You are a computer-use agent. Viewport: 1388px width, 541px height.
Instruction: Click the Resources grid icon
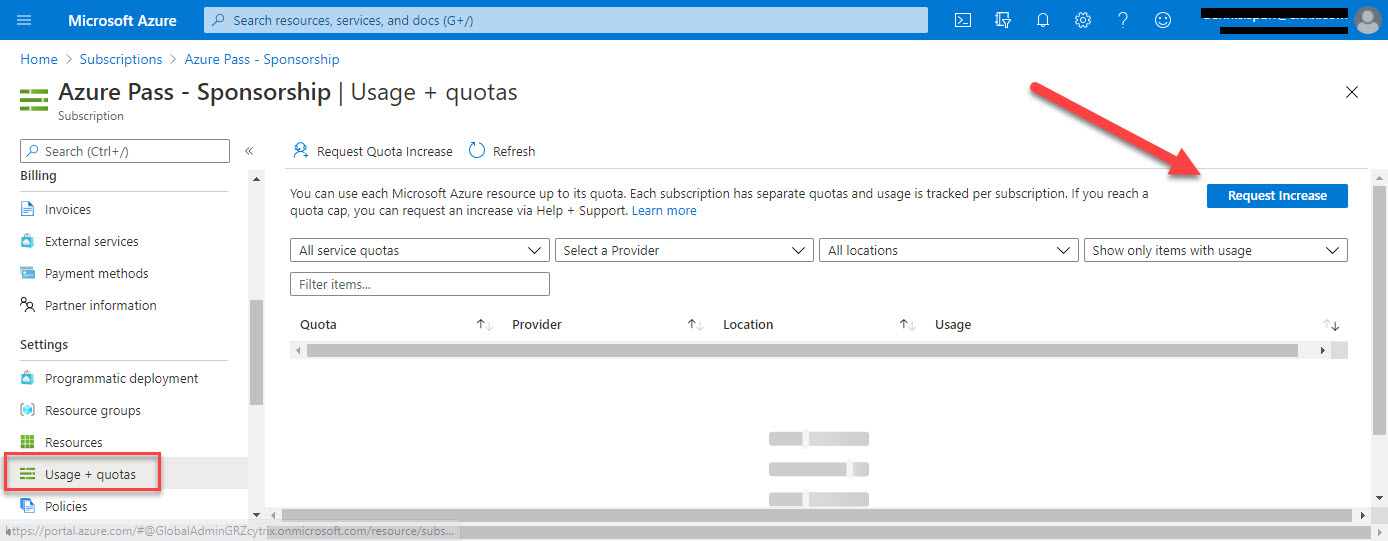28,442
